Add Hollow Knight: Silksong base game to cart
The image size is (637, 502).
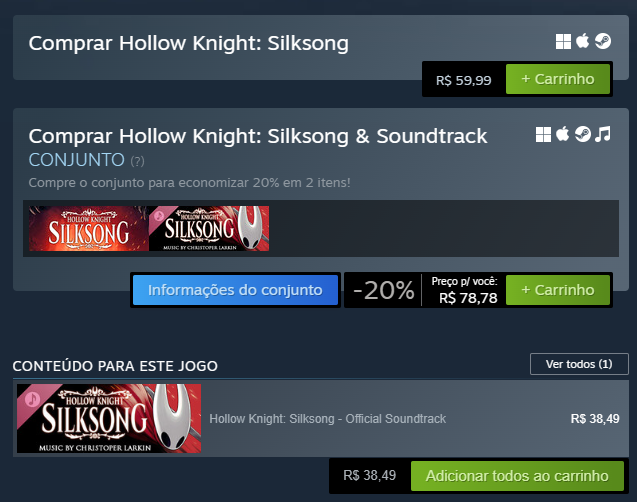point(557,78)
